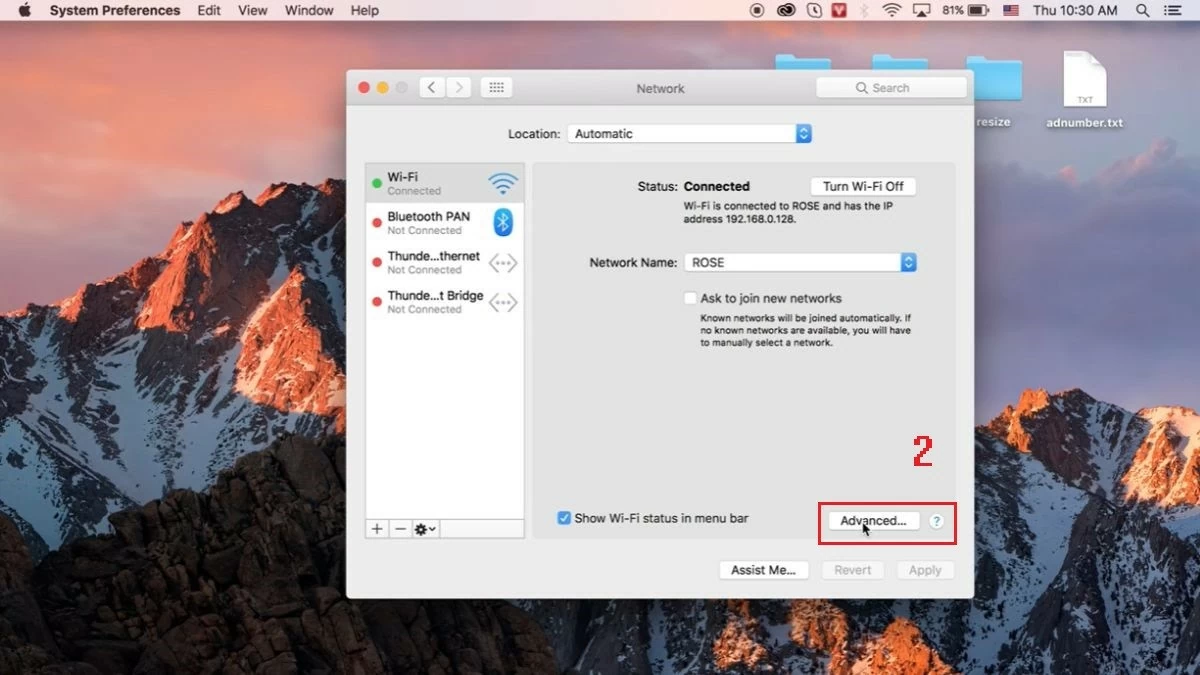The height and width of the screenshot is (675, 1200).
Task: Select the Thunderbolt Ethernet service
Action: (430, 262)
